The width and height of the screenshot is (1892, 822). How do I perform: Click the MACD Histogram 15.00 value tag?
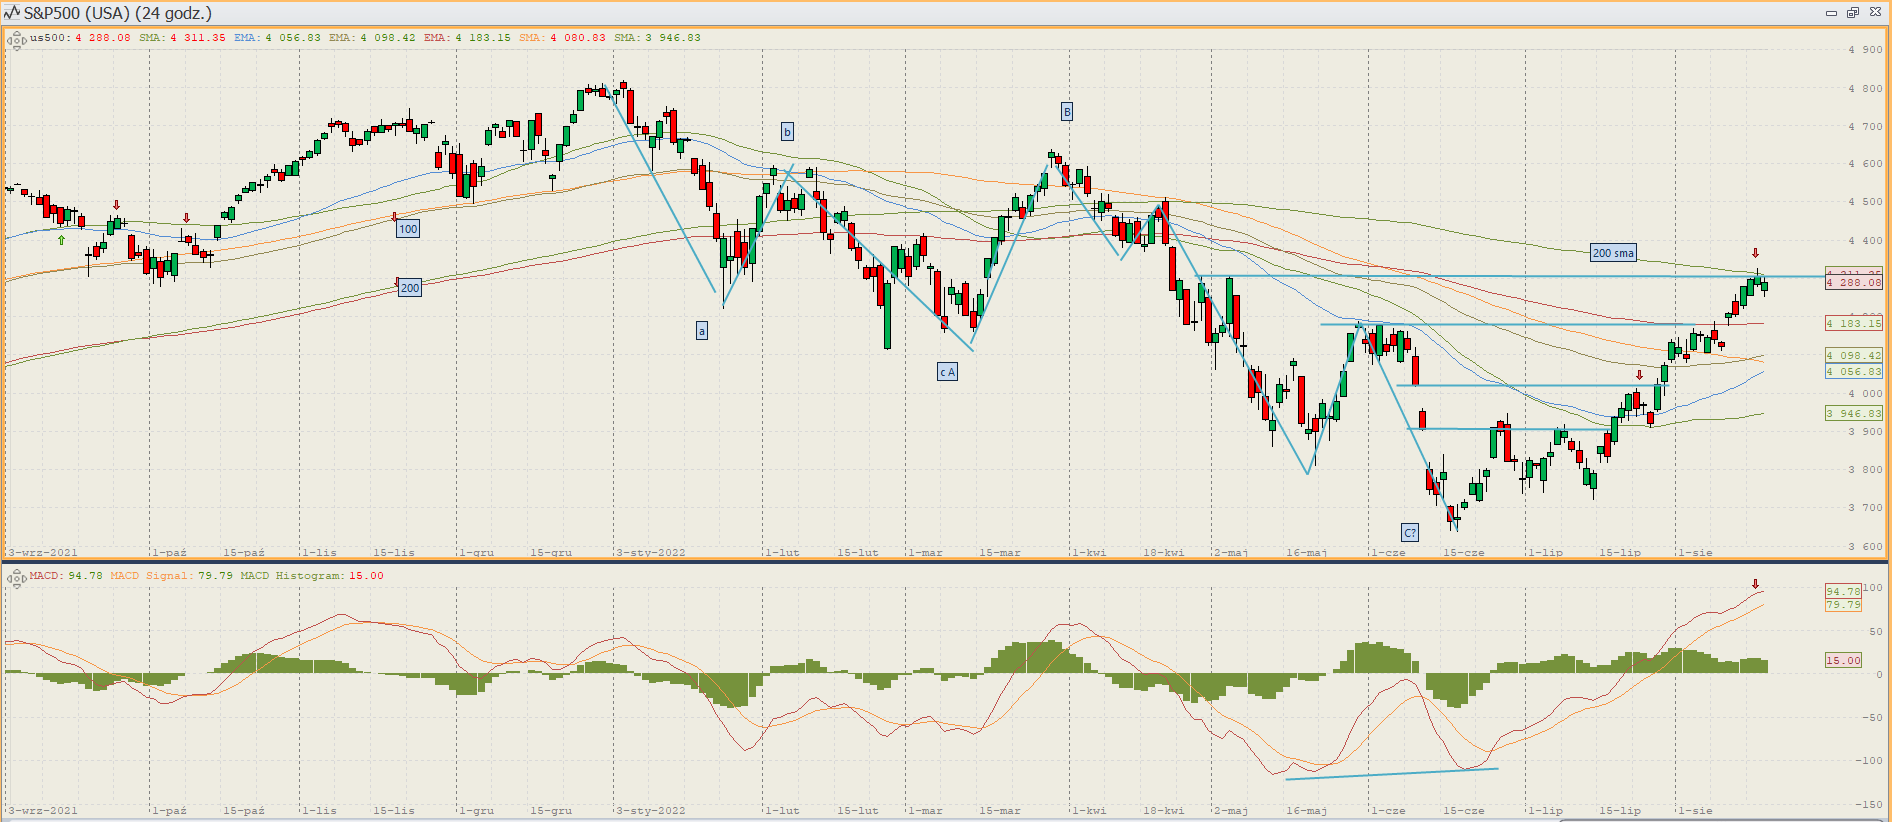[x=1843, y=660]
